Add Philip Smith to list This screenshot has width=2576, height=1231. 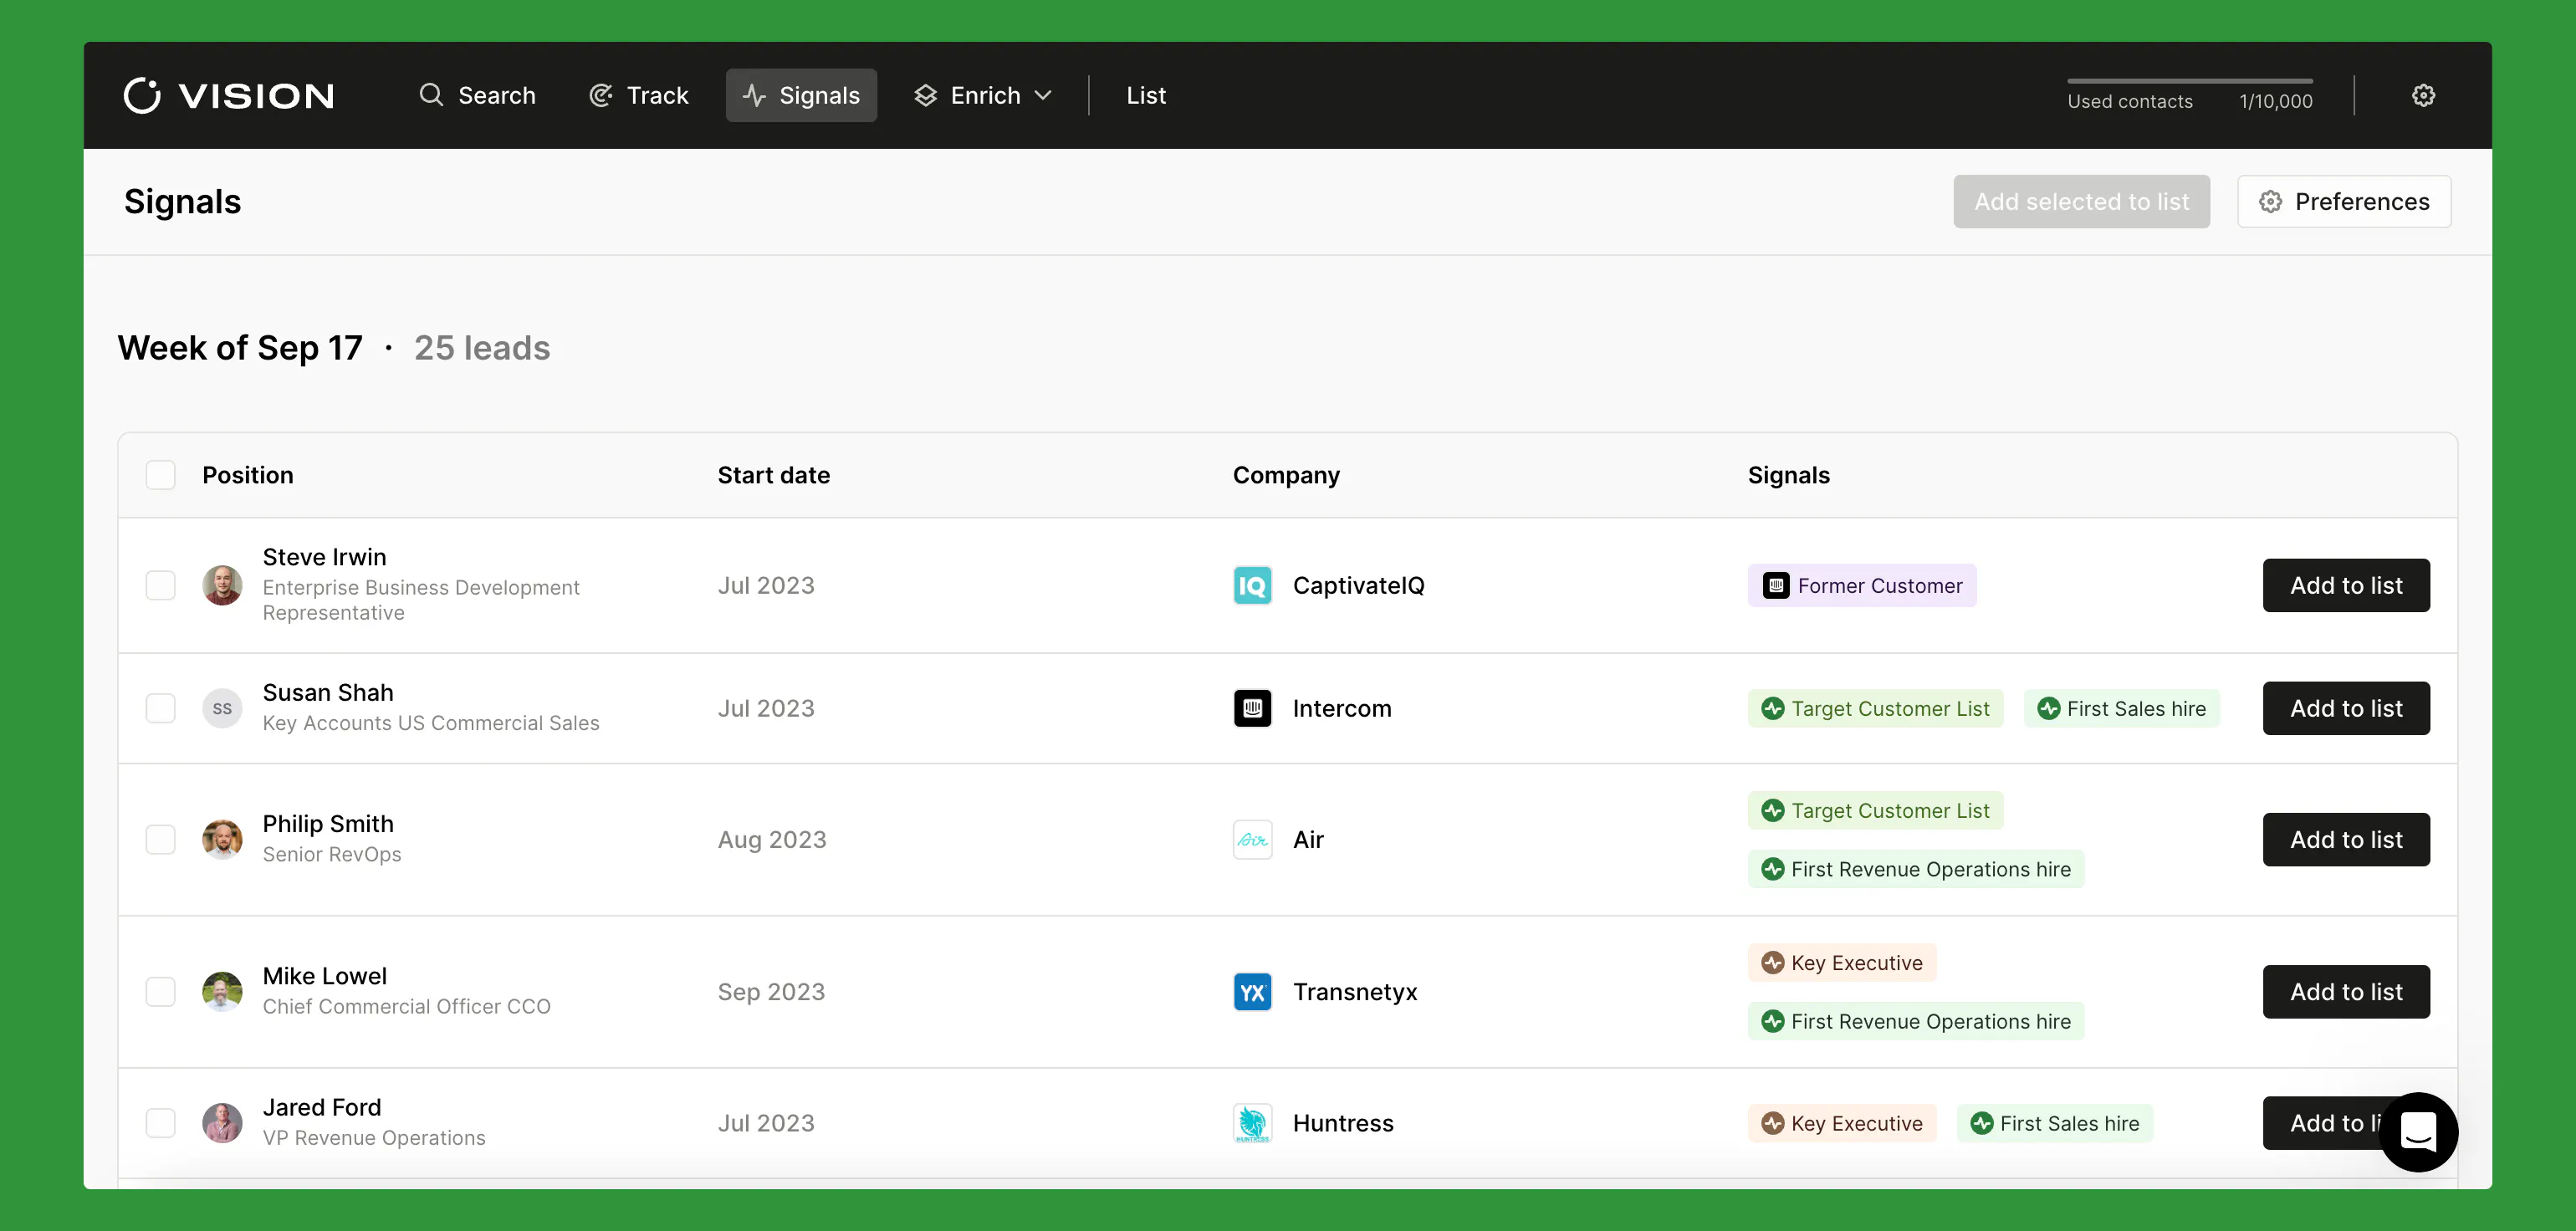point(2346,839)
